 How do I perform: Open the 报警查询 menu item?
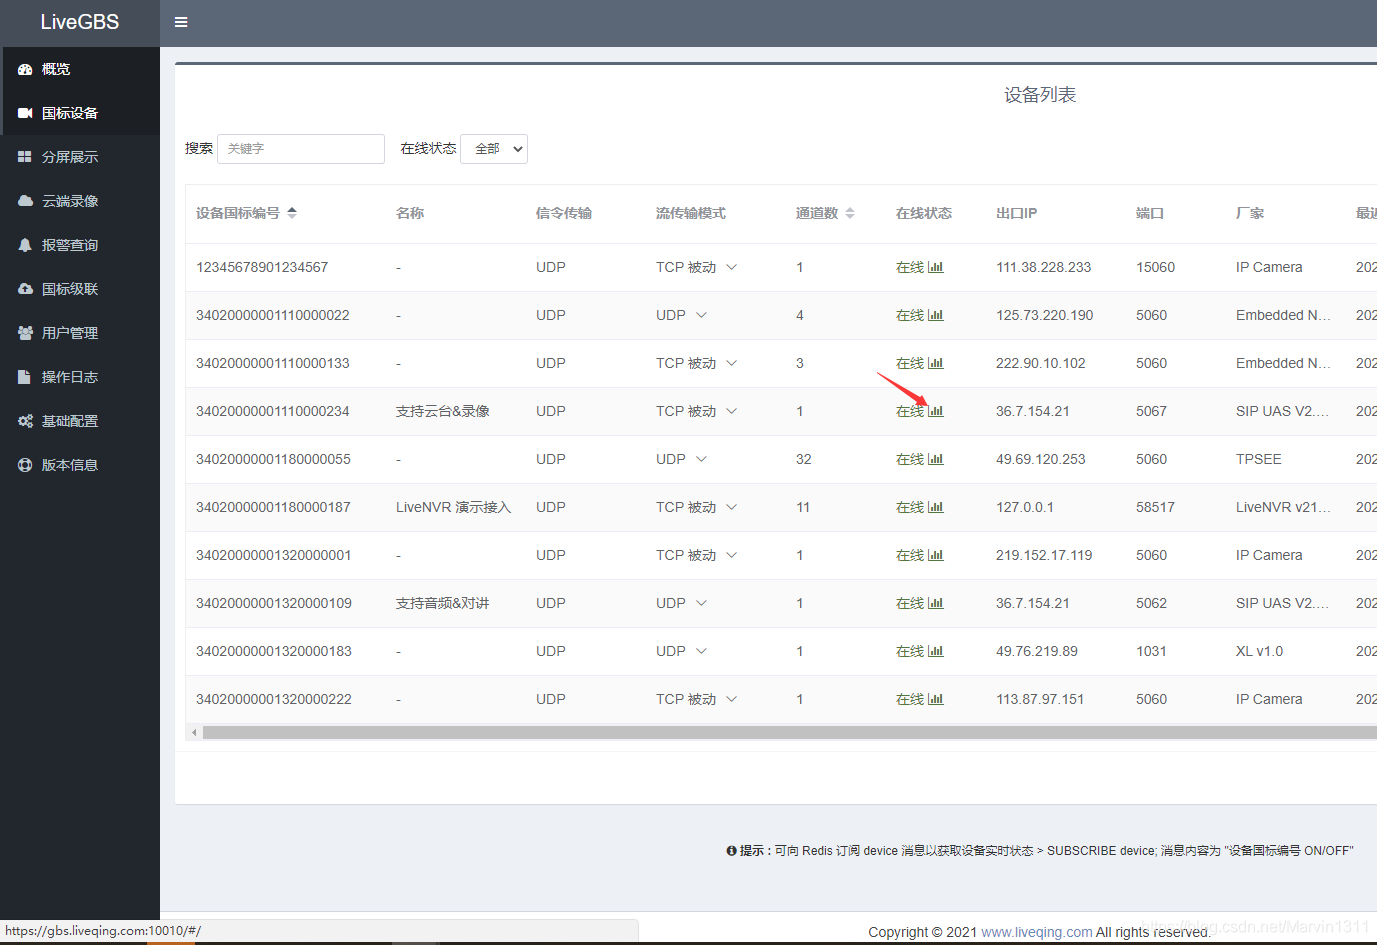click(80, 245)
